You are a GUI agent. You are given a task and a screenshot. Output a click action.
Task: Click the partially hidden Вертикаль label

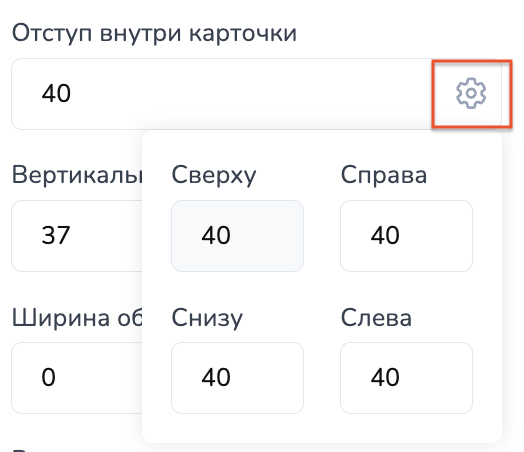(x=77, y=175)
